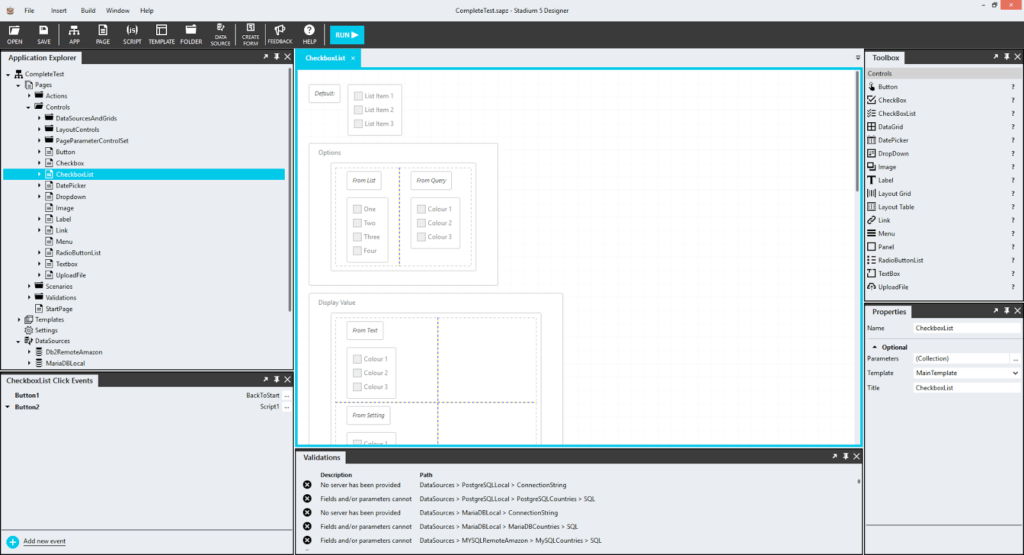Image resolution: width=1024 pixels, height=555 pixels.
Task: Click the SCRIPT toolbar icon
Action: 132,35
